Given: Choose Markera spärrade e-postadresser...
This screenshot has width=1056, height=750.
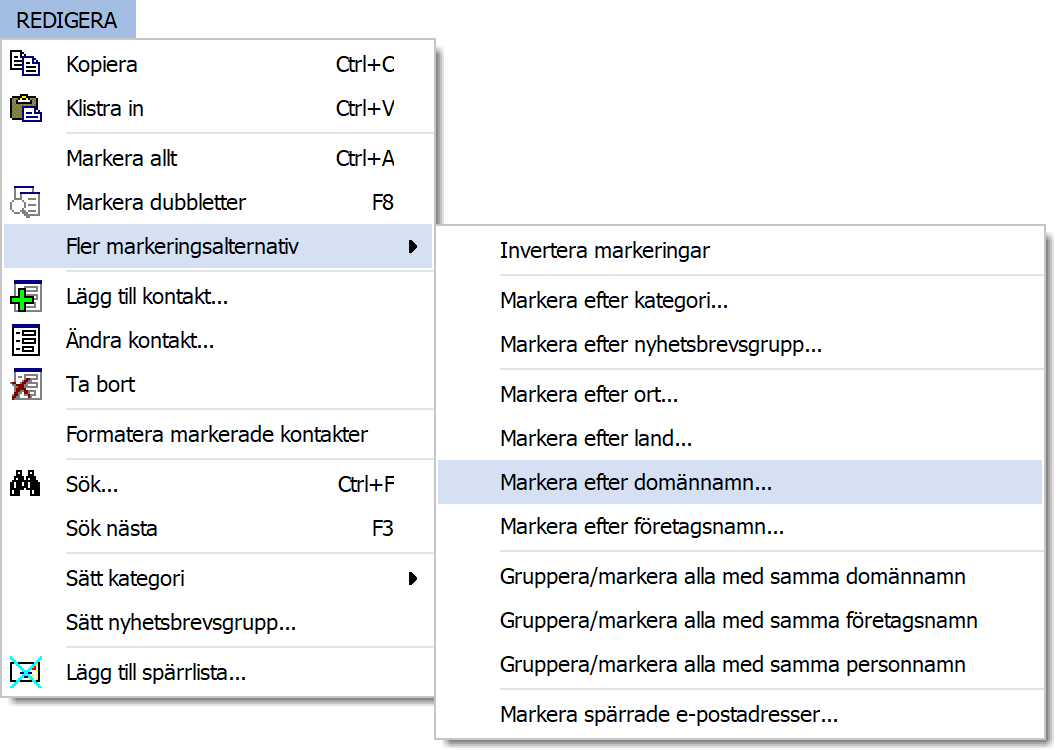Looking at the screenshot, I should pyautogui.click(x=739, y=714).
